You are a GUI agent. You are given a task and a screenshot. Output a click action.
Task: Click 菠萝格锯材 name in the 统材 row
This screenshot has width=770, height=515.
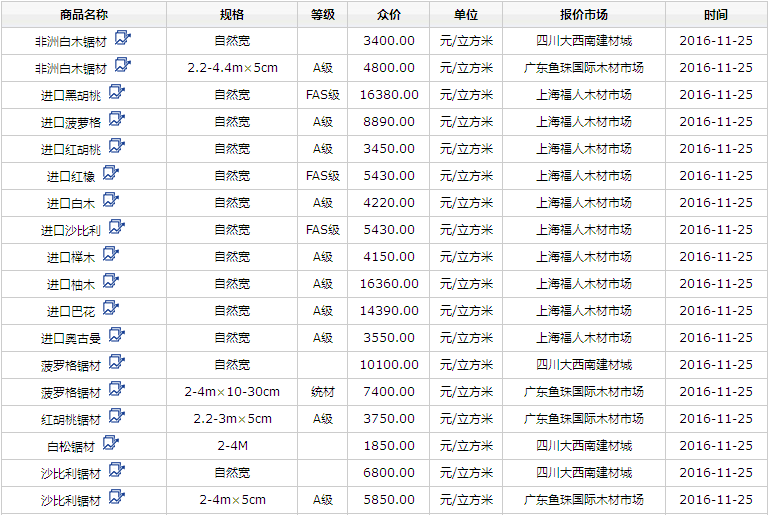coord(70,392)
